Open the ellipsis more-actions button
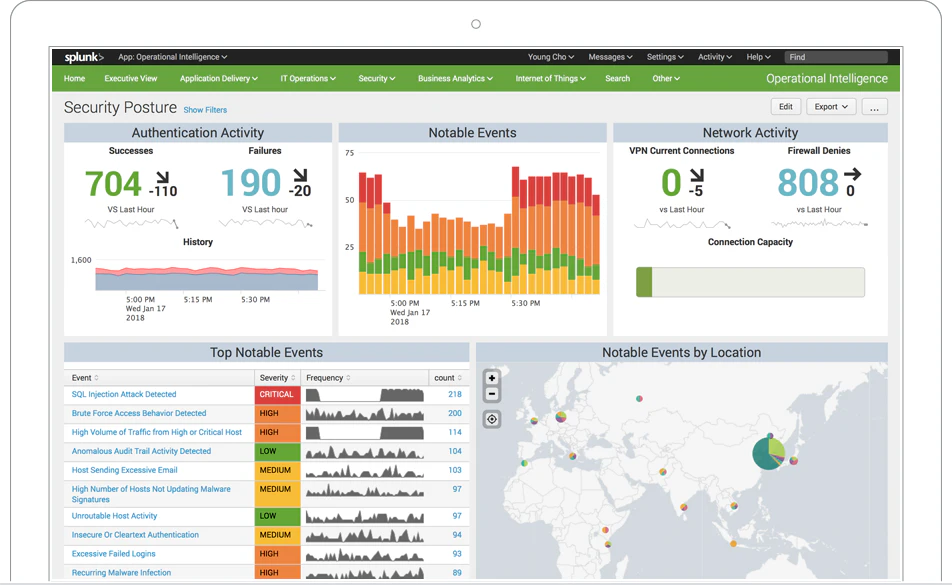 875,106
